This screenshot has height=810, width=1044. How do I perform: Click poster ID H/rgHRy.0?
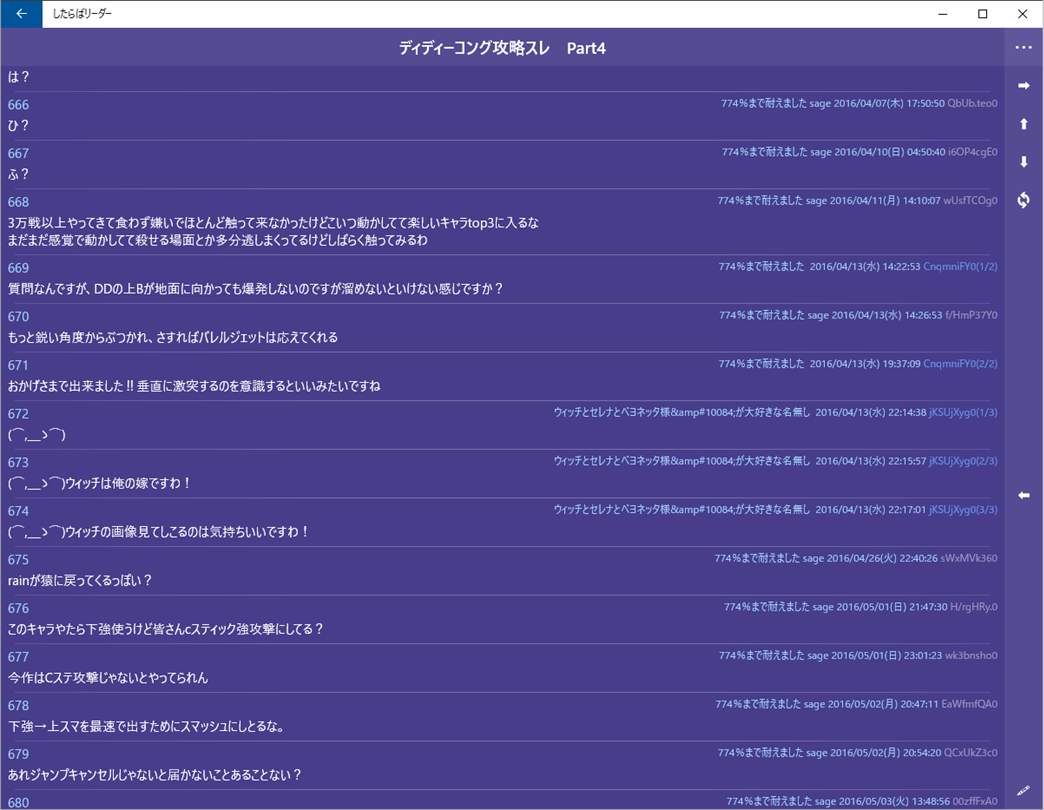973,607
